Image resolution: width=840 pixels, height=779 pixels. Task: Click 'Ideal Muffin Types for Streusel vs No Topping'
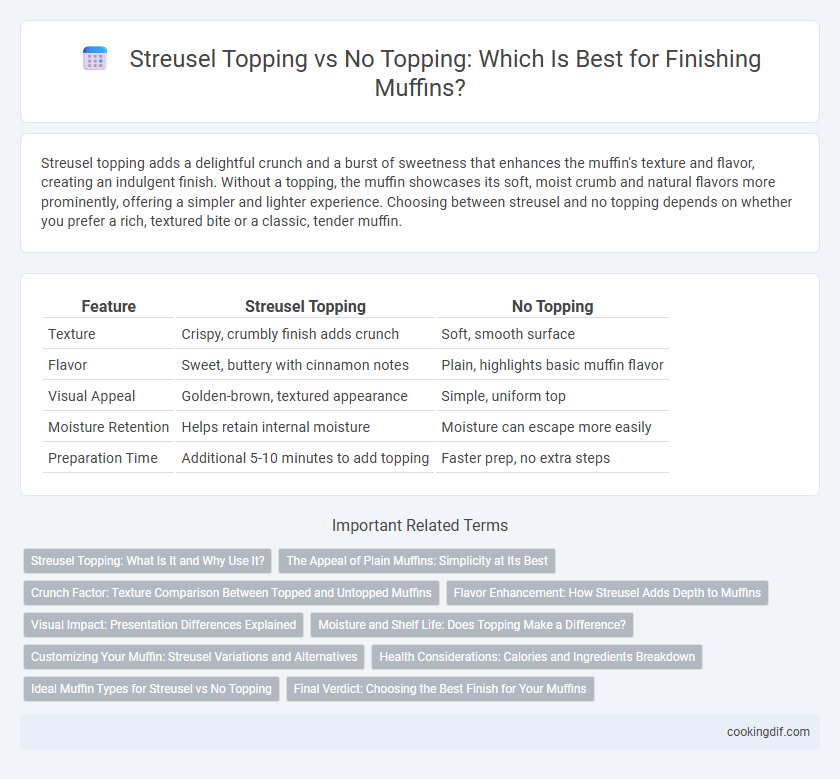151,689
